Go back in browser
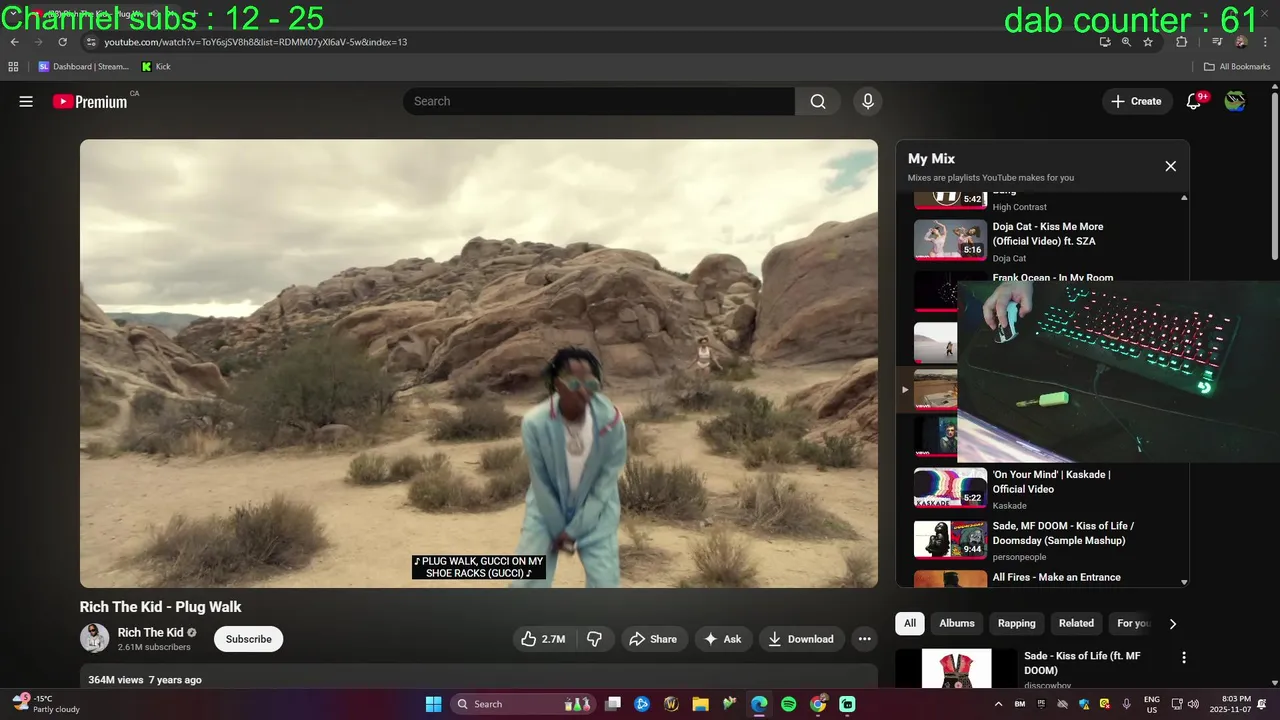Viewport: 1280px width, 720px height. point(14,42)
